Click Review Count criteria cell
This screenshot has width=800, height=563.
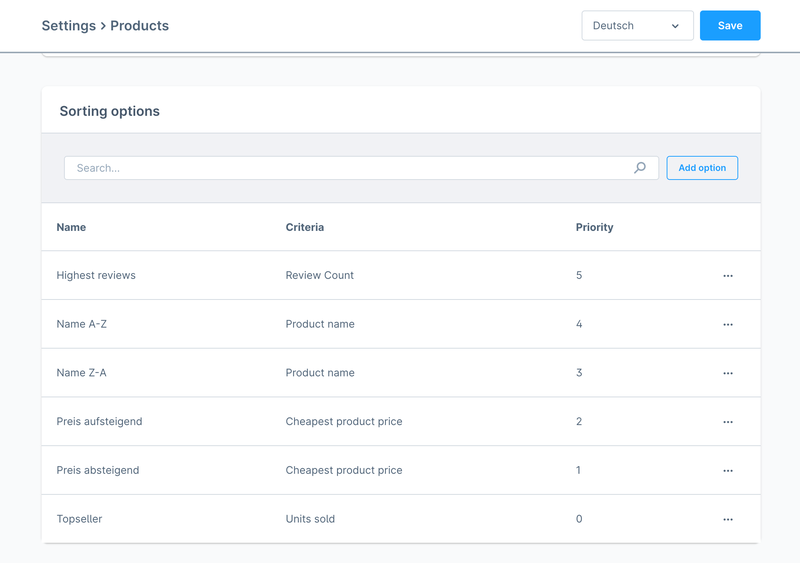click(319, 275)
